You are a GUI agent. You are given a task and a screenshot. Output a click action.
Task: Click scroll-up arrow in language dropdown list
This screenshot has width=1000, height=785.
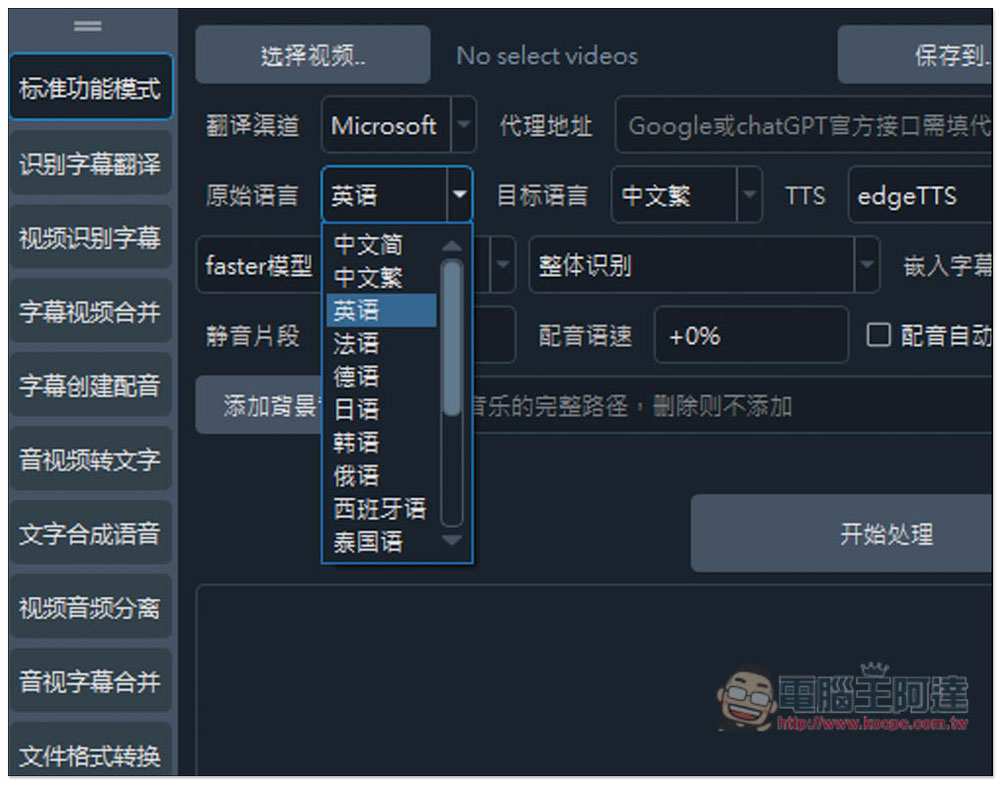click(x=452, y=246)
